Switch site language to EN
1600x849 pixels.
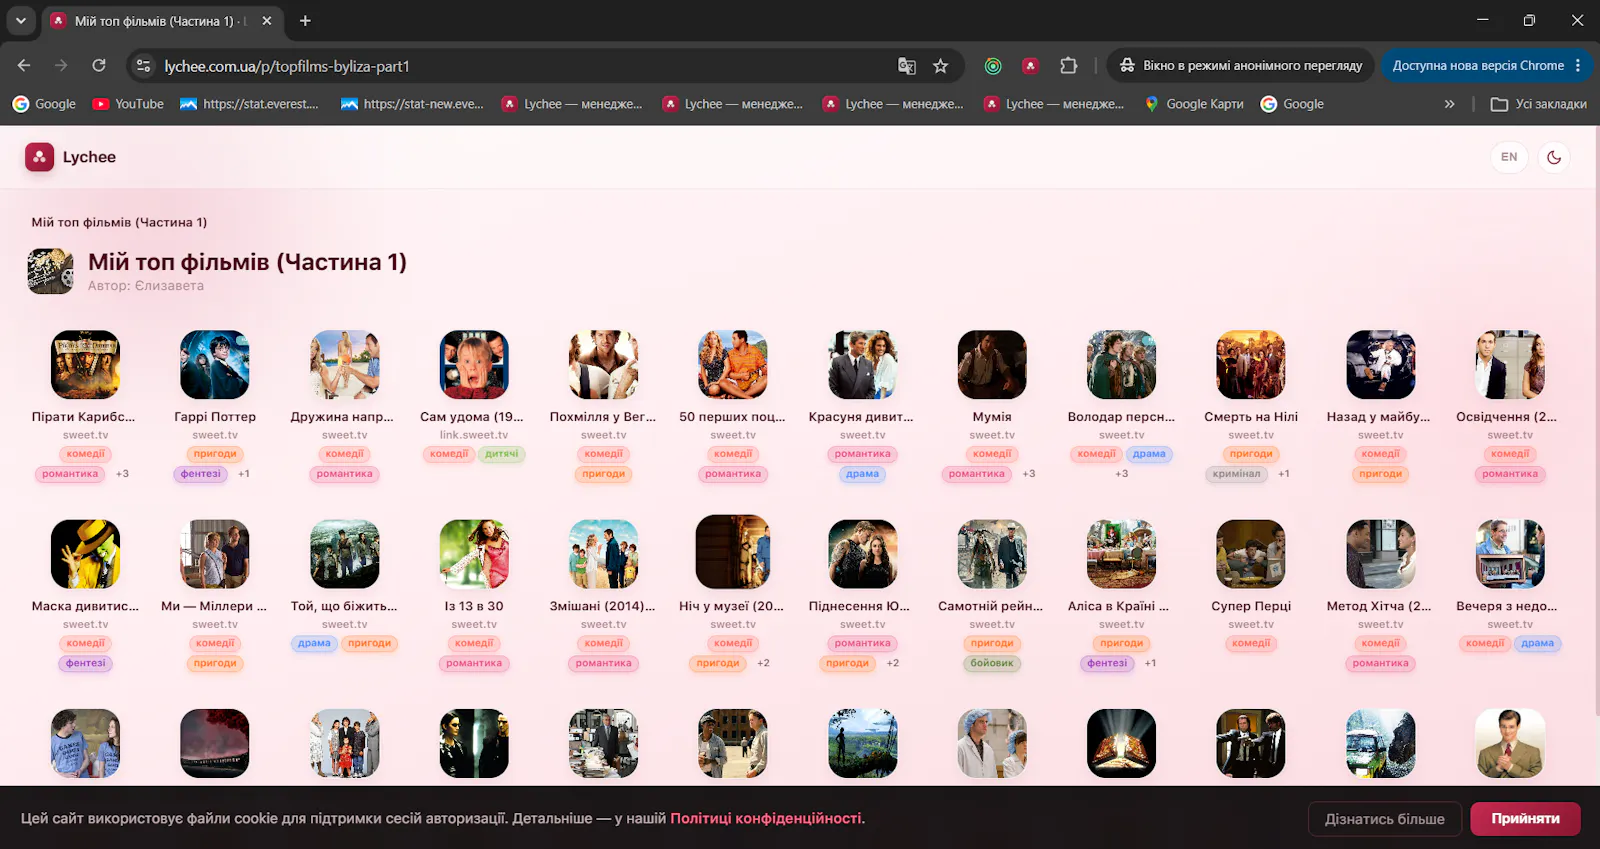[x=1509, y=157]
